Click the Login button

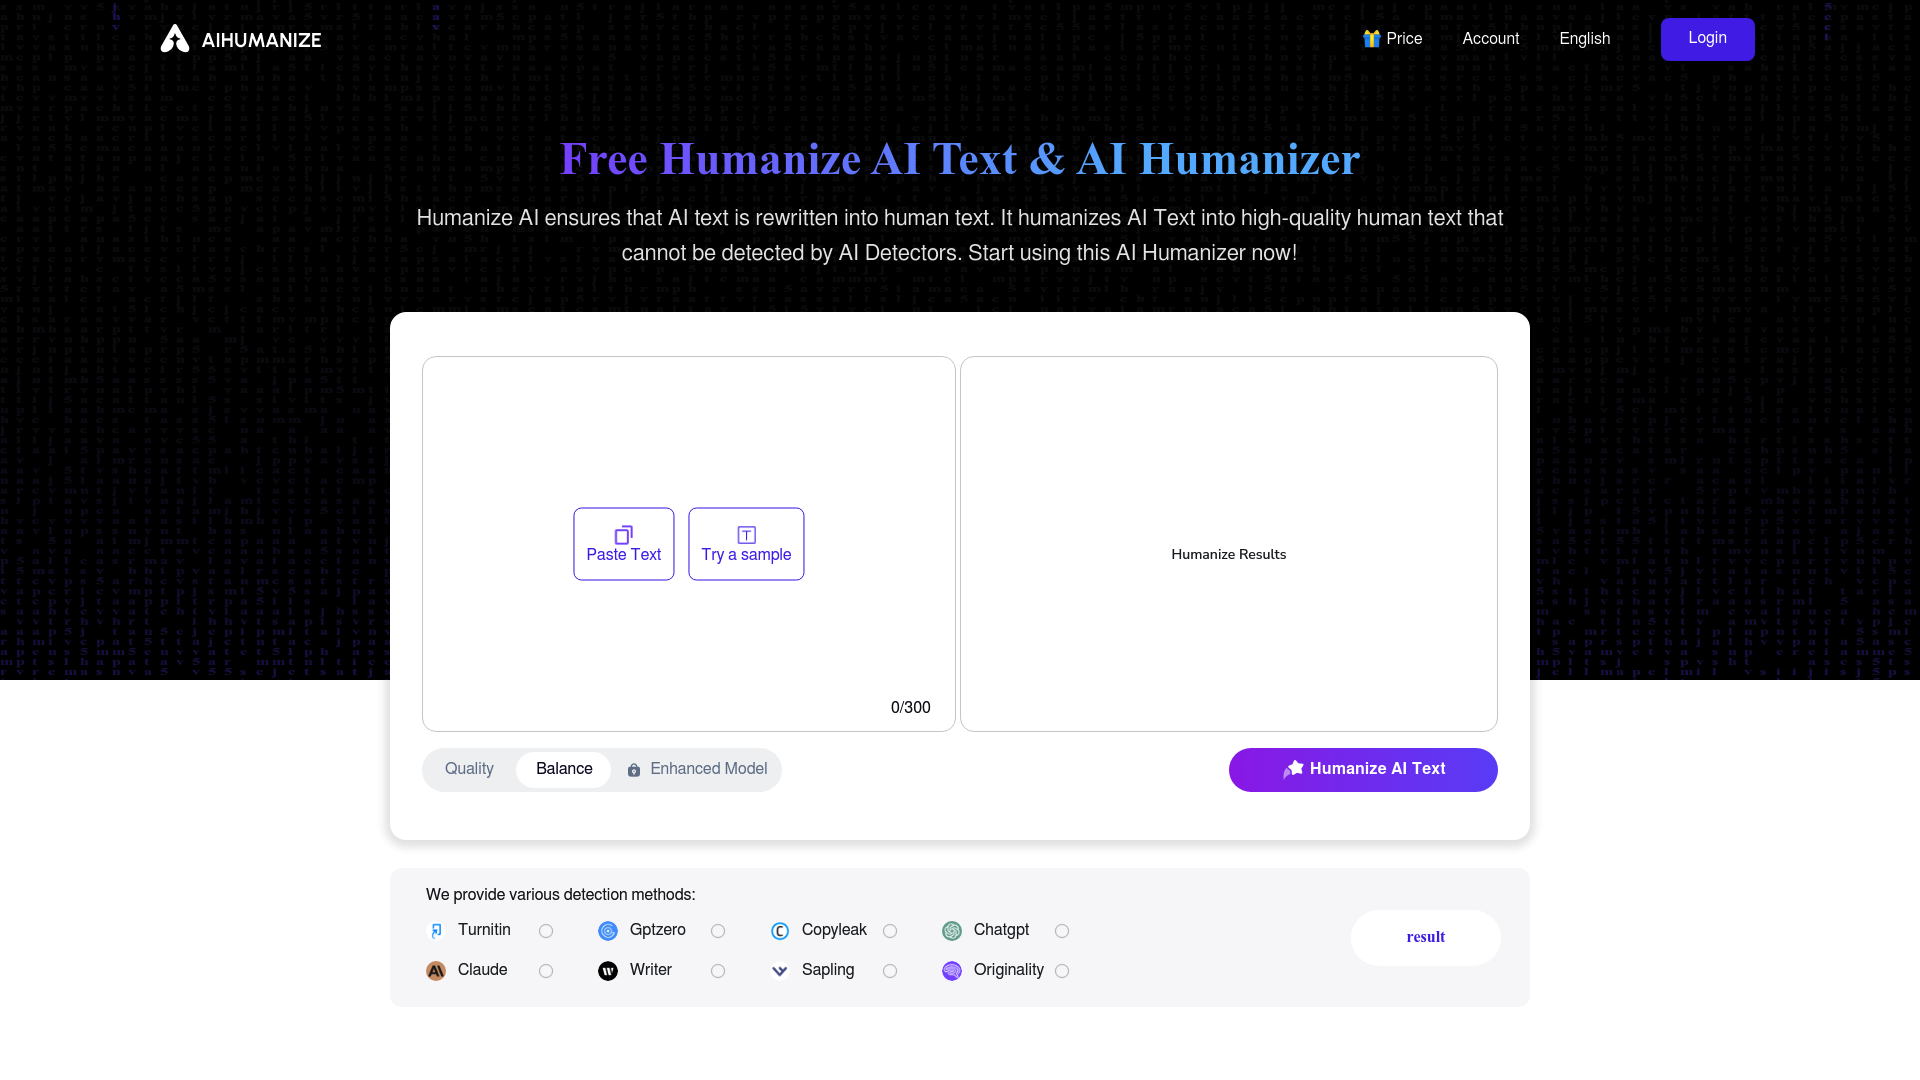[x=1706, y=38]
